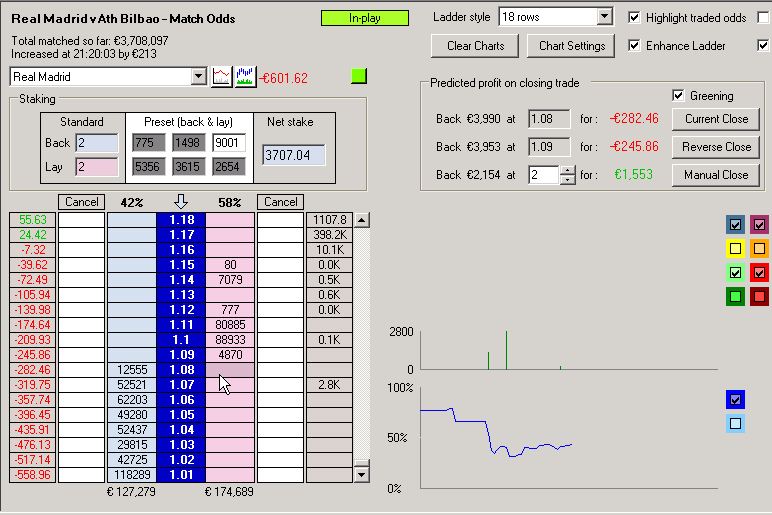Toggle the Enhance Ladder checkbox
The height and width of the screenshot is (515, 772).
[x=634, y=46]
